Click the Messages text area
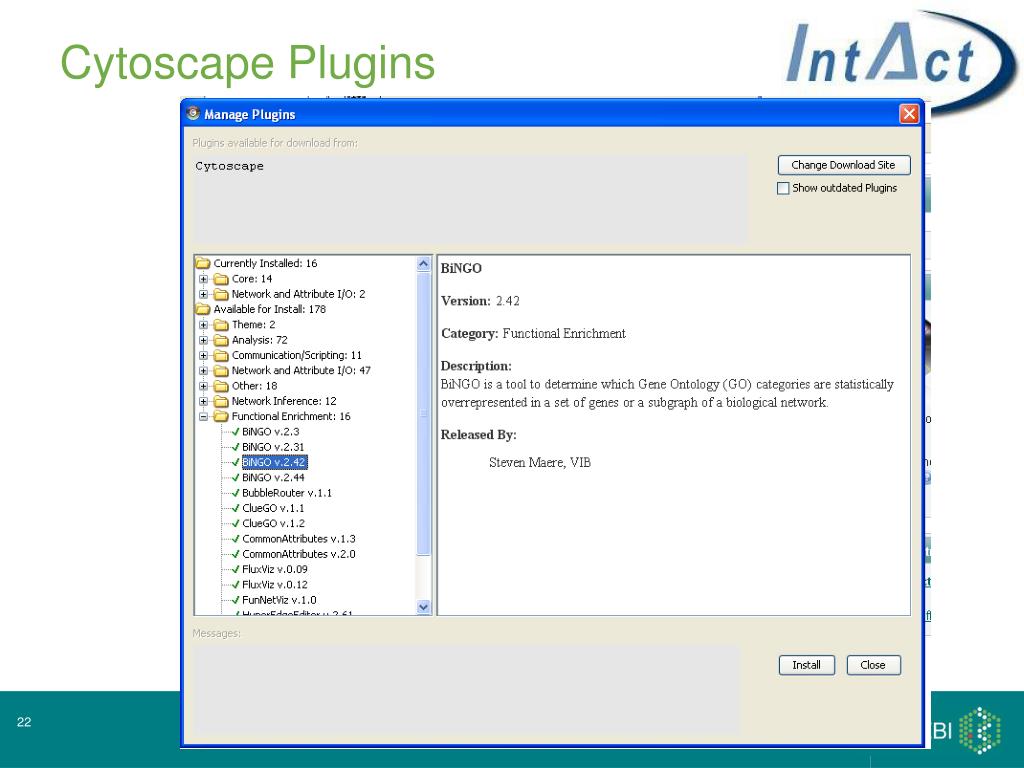 click(x=466, y=690)
